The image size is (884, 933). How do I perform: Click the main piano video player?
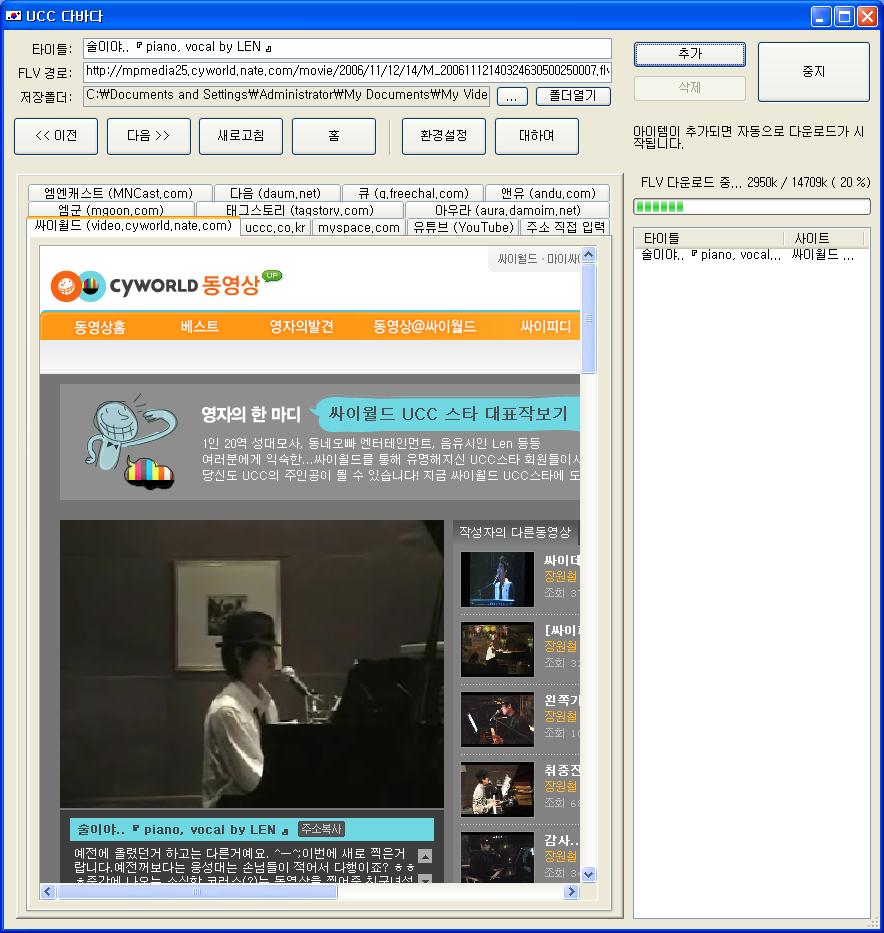click(252, 663)
